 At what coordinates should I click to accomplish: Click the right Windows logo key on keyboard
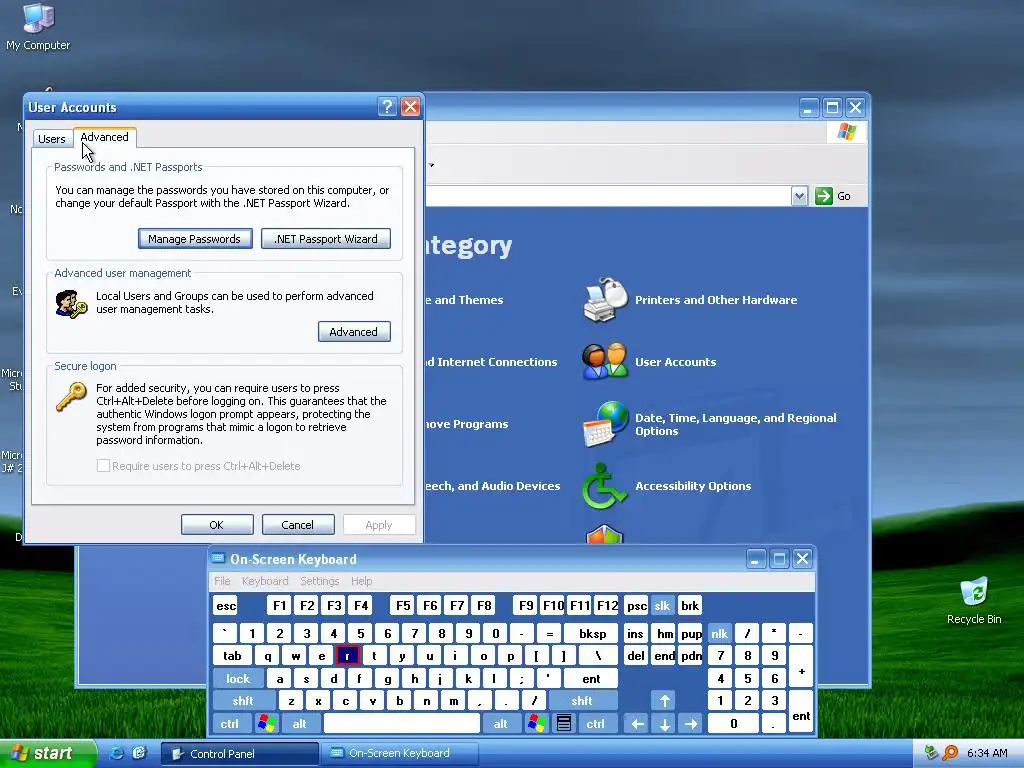pos(536,724)
